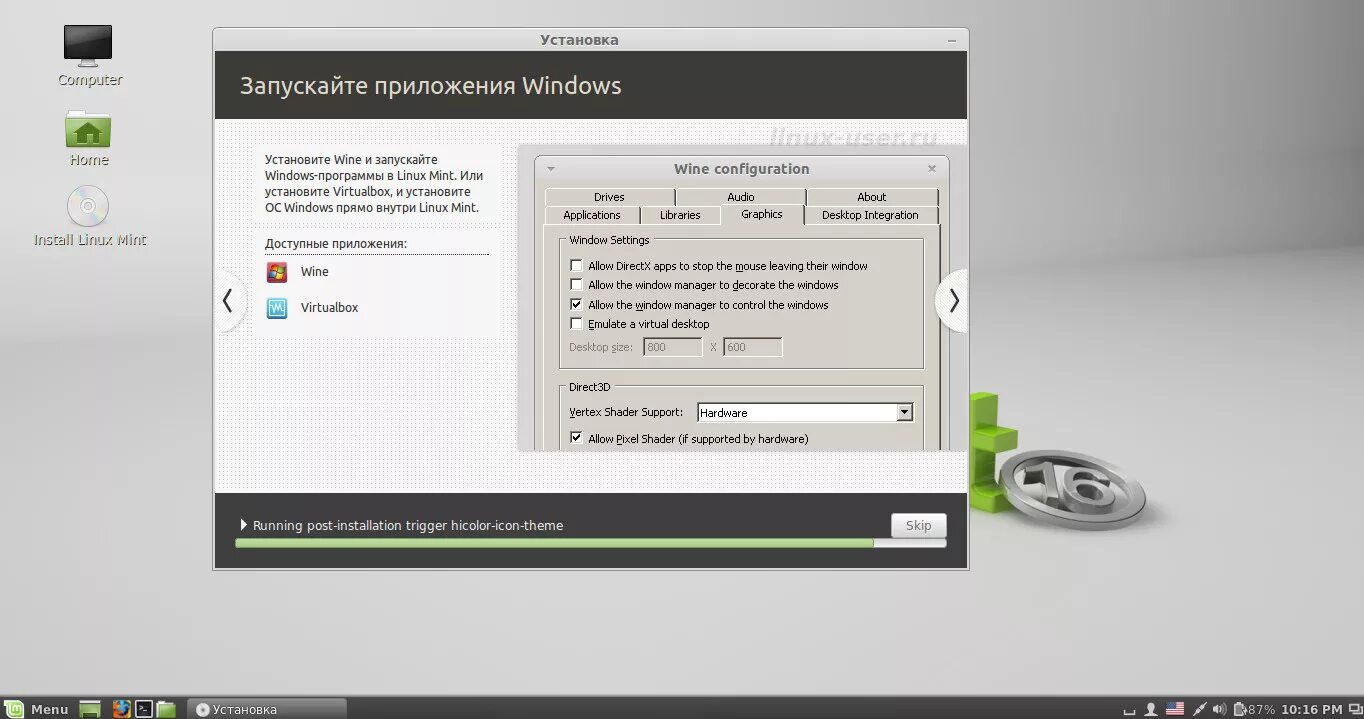
Task: Click the desktop width field showing 800
Action: (x=673, y=347)
